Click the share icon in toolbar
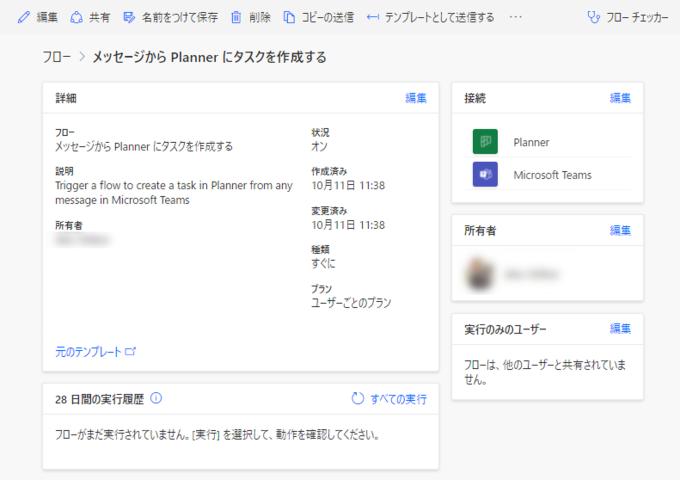This screenshot has height=480, width=680. [x=76, y=17]
